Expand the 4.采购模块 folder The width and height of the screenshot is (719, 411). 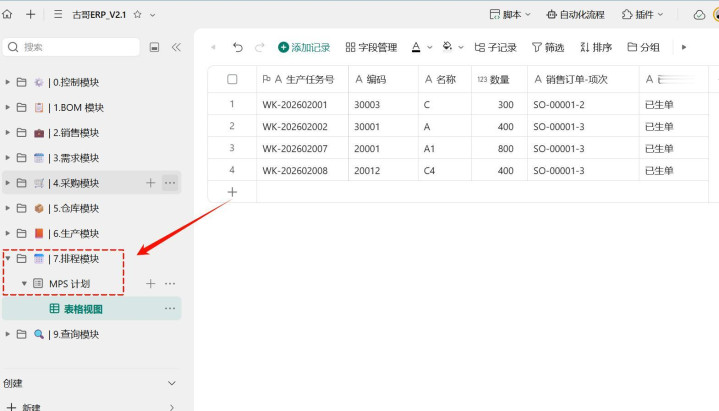[x=9, y=183]
